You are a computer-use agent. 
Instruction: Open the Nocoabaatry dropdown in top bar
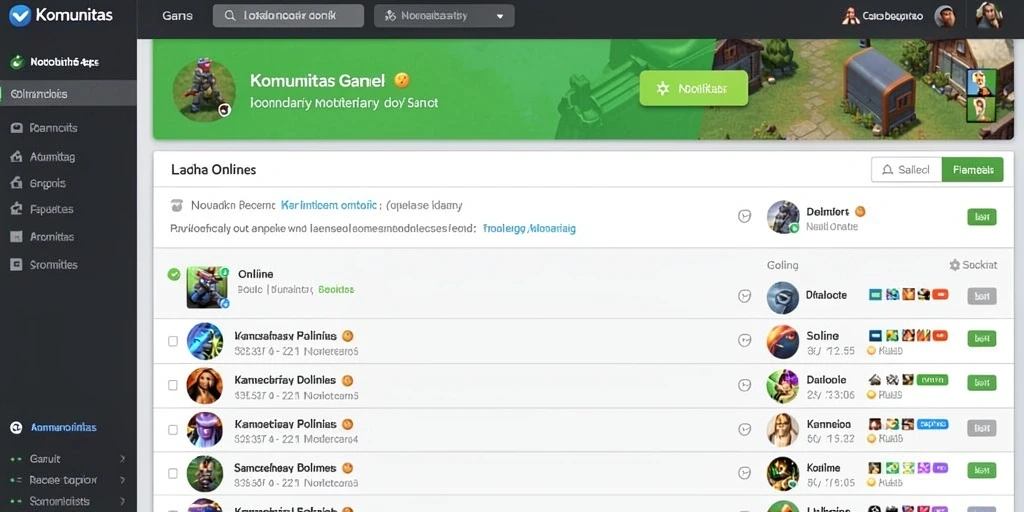click(444, 16)
